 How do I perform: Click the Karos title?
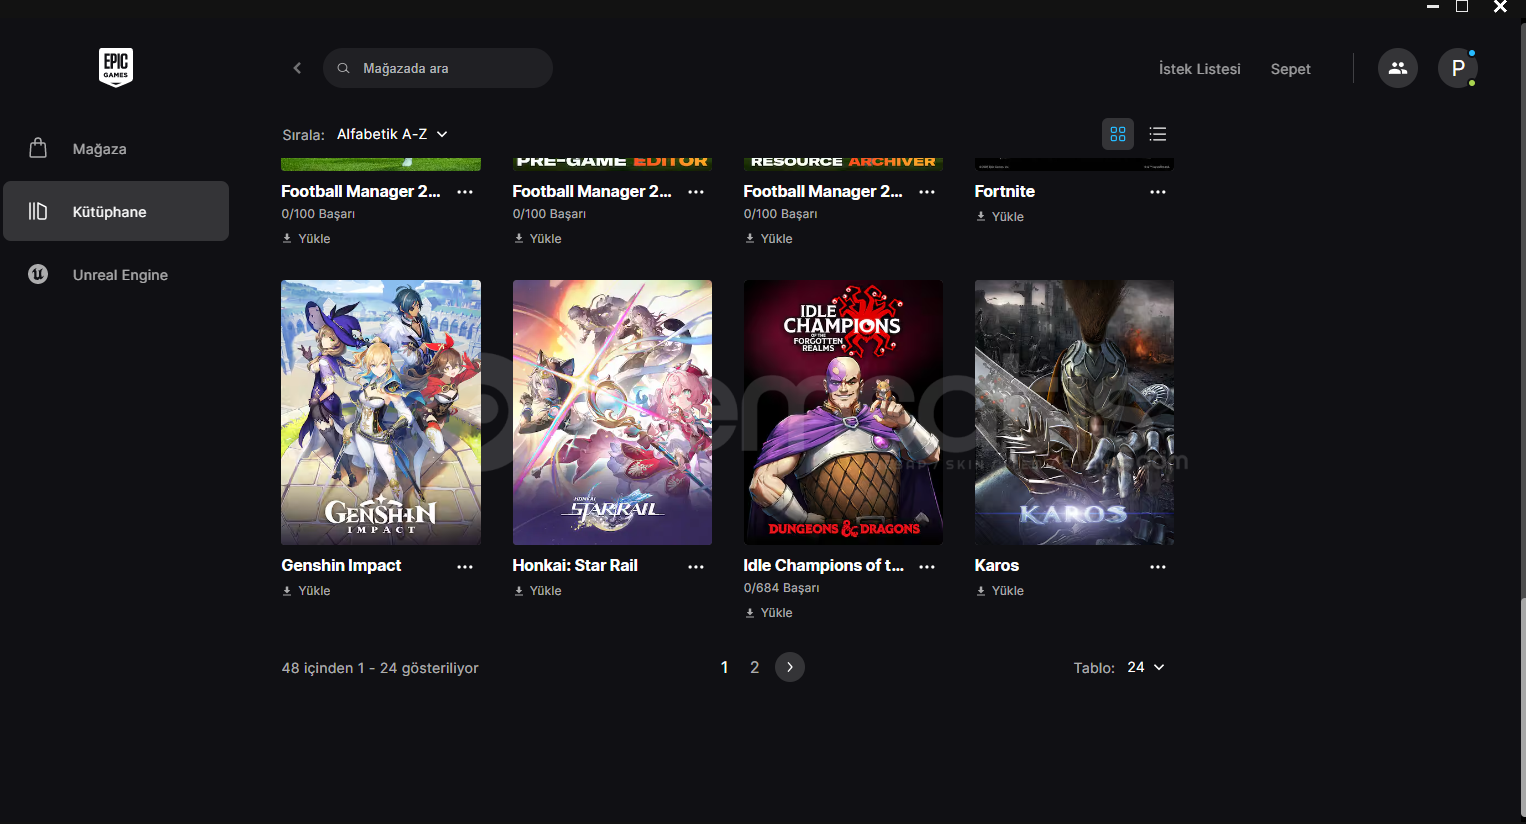(x=996, y=565)
